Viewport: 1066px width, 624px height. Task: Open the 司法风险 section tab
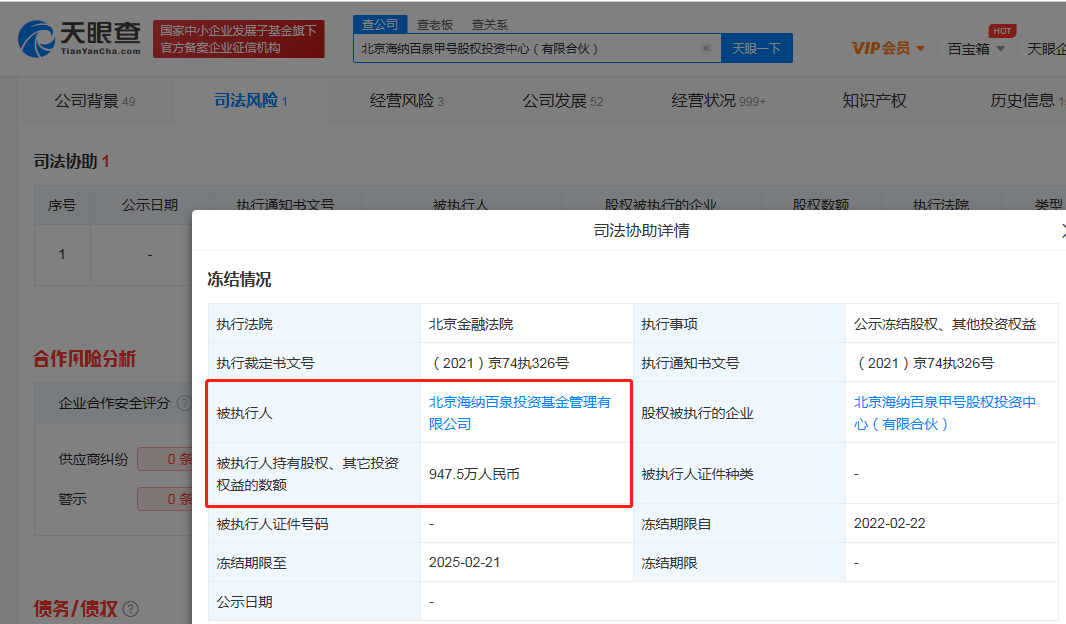[x=251, y=101]
